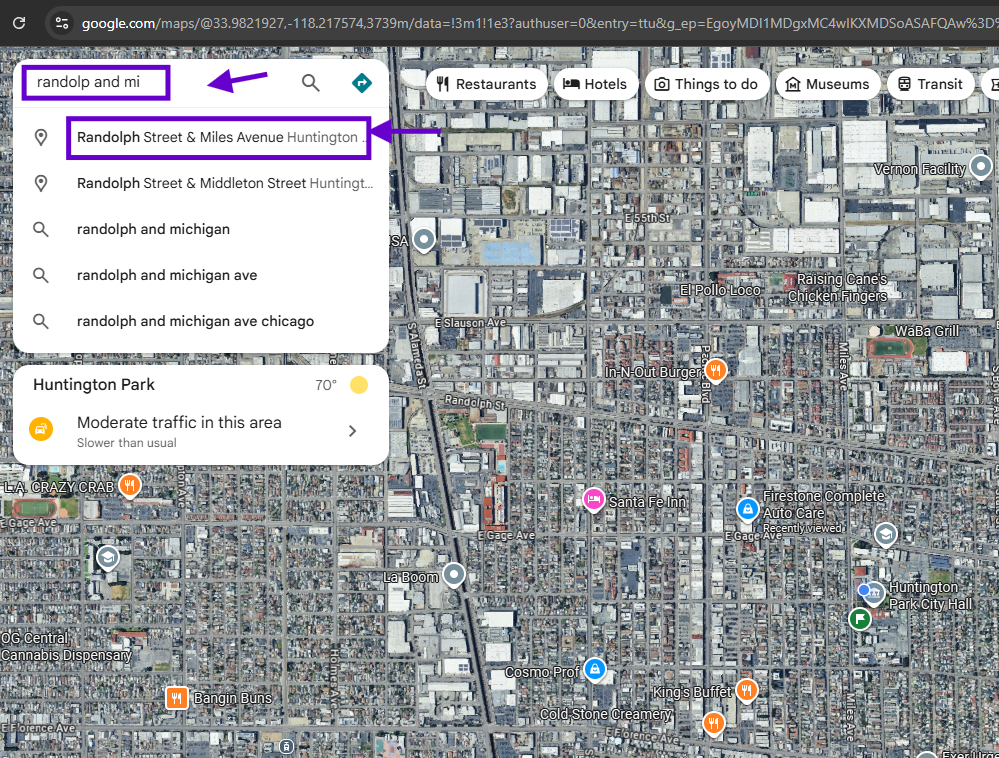The width and height of the screenshot is (999, 758).
Task: Click the El Pollo Loco map label
Action: (720, 290)
